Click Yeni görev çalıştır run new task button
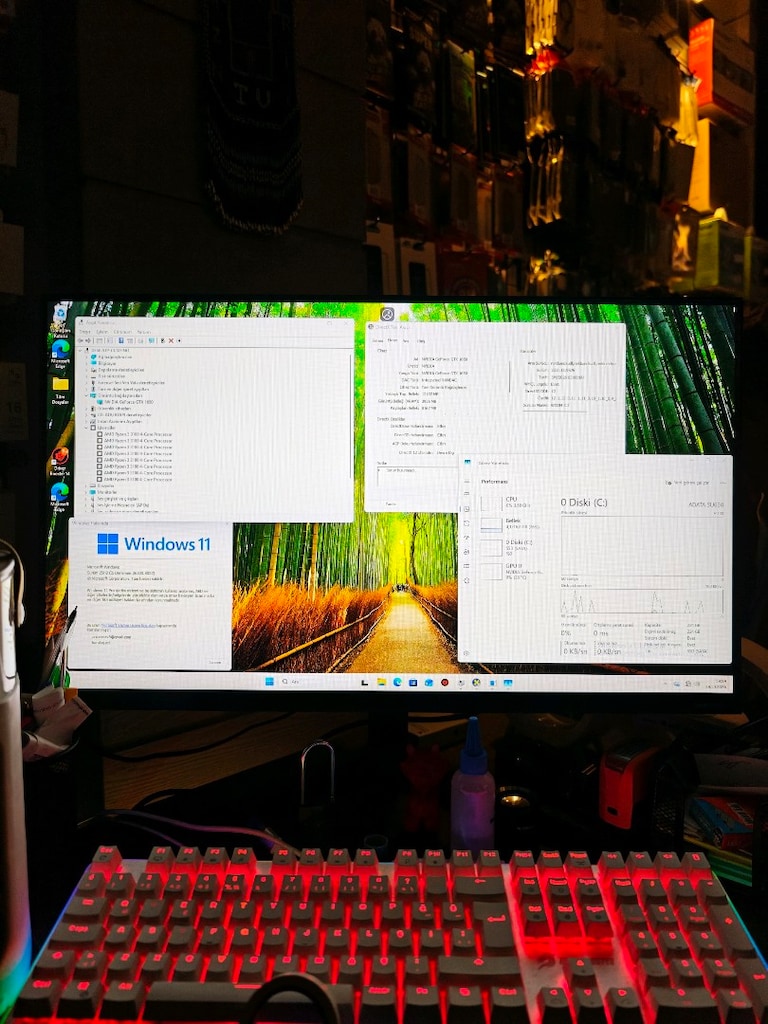This screenshot has height=1024, width=768. (686, 483)
